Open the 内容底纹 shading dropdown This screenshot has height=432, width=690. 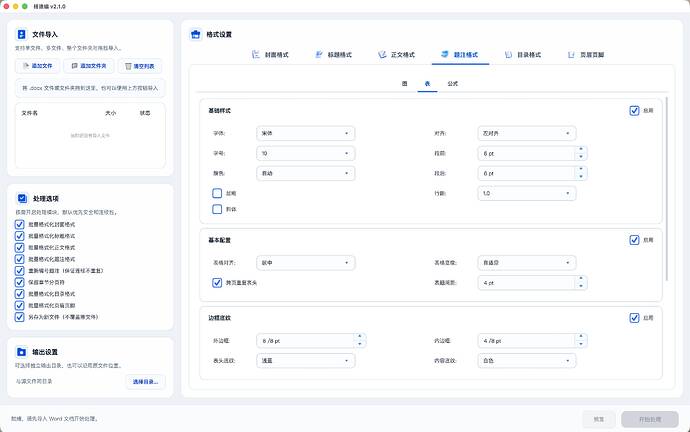pyautogui.click(x=527, y=361)
